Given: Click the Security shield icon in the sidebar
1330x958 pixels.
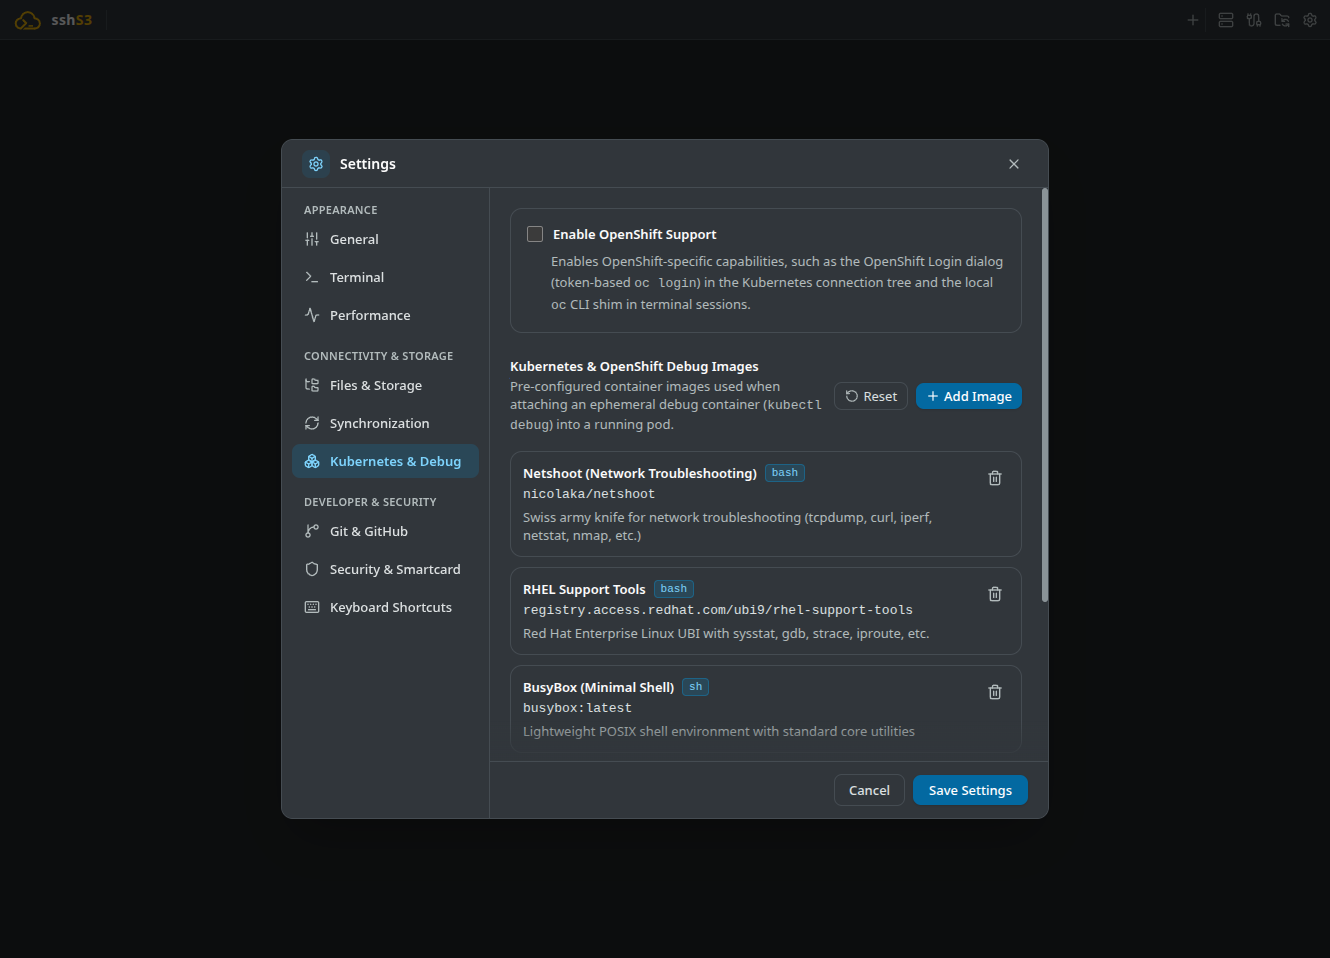Looking at the screenshot, I should (x=312, y=569).
